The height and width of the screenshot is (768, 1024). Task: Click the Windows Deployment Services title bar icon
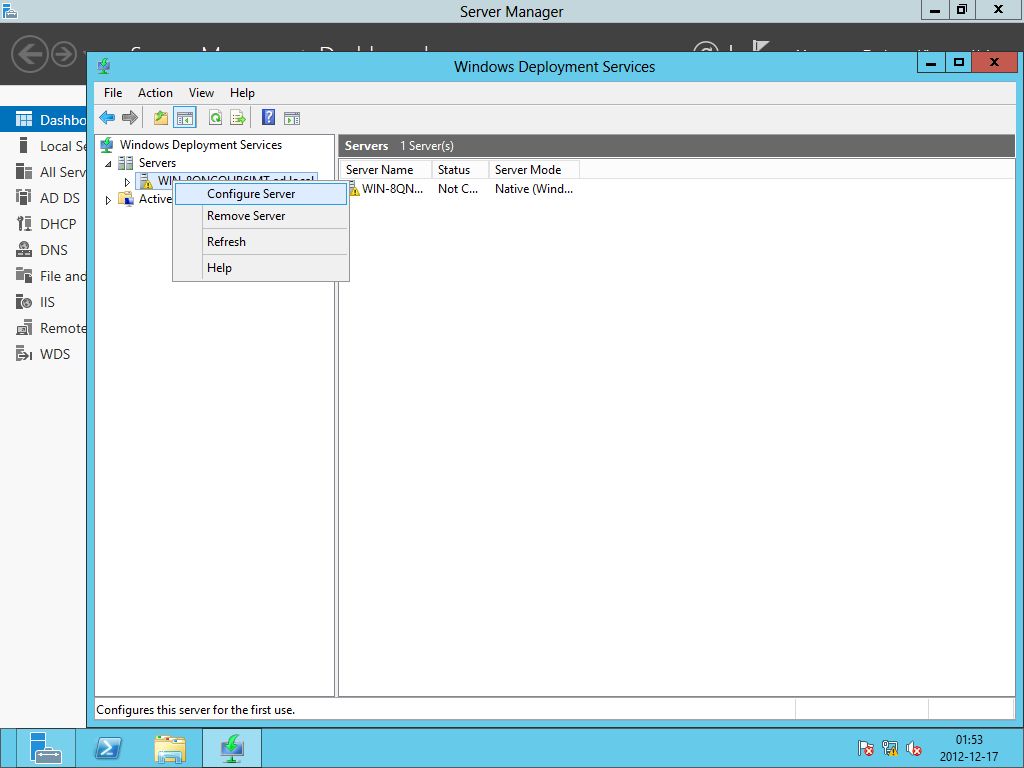coord(104,66)
